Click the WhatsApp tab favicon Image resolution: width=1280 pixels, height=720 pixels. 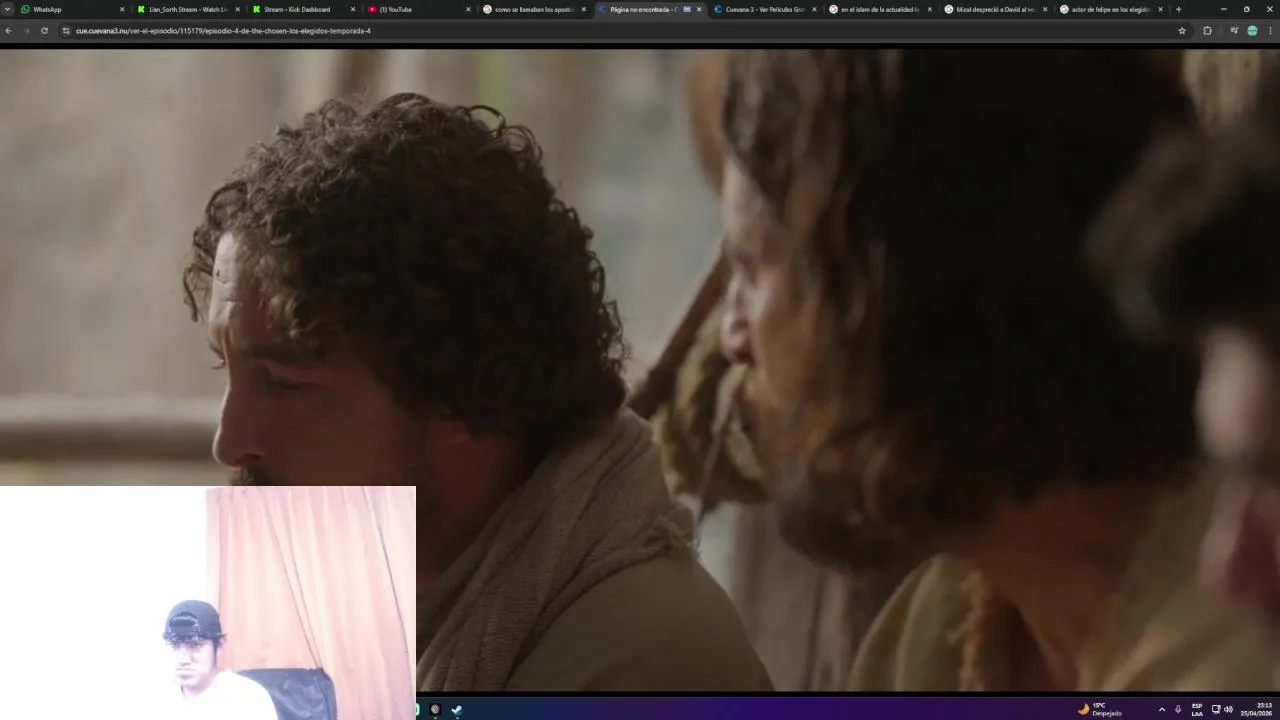tap(25, 9)
